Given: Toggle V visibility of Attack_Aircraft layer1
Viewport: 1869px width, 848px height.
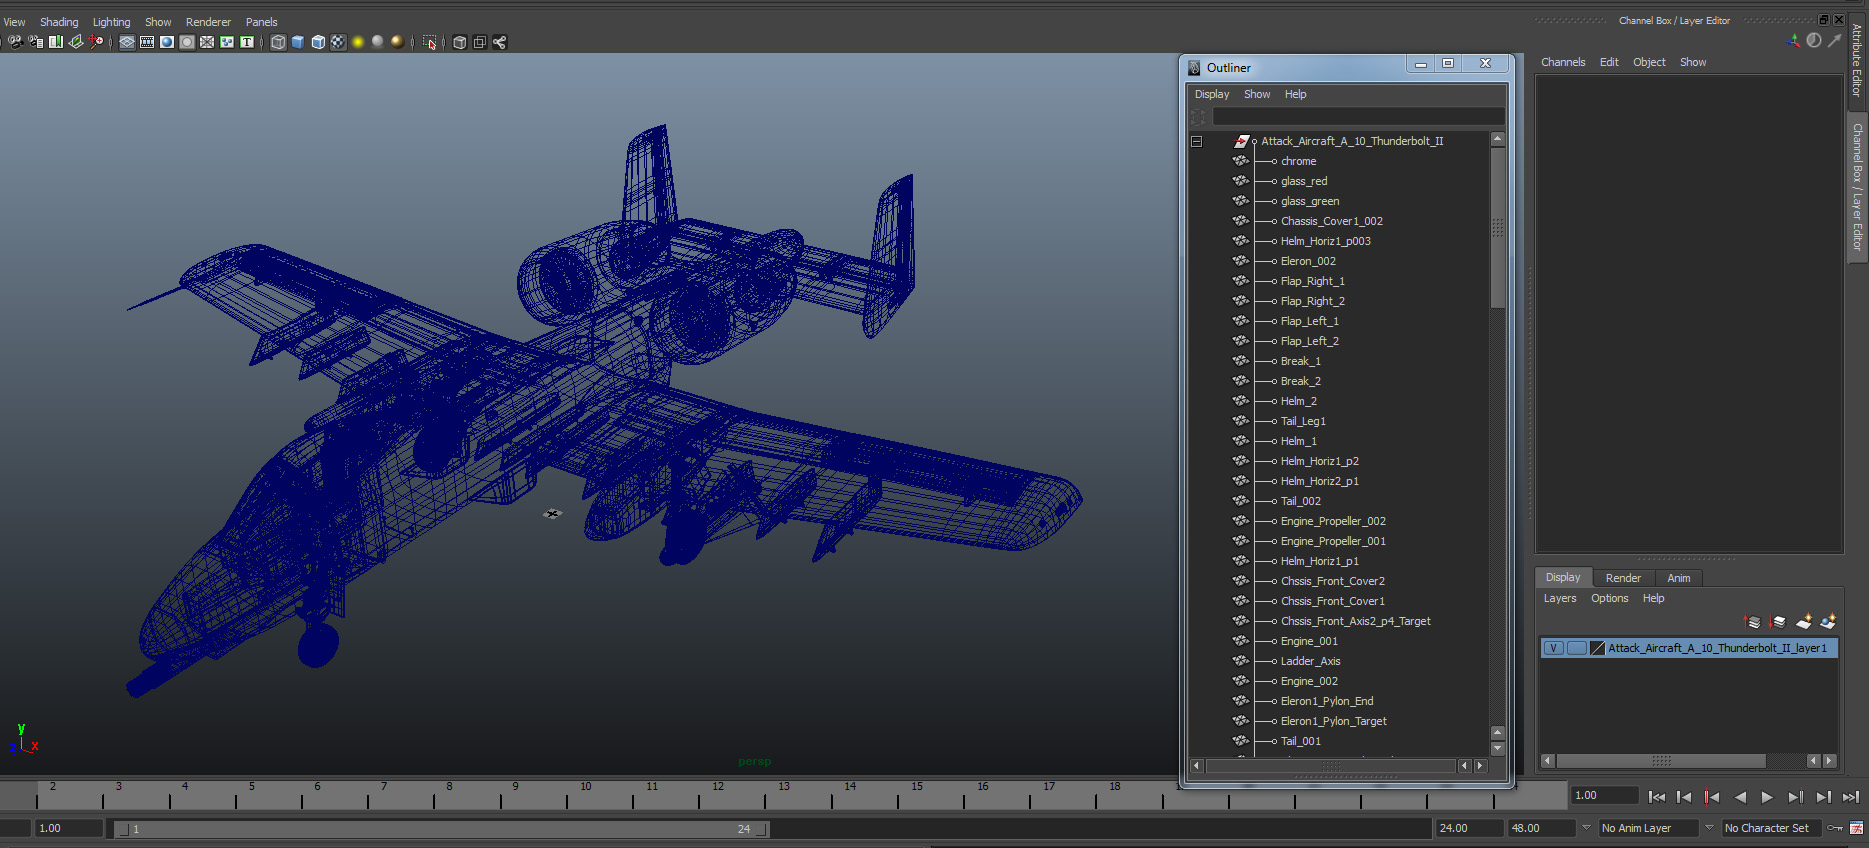Looking at the screenshot, I should [x=1553, y=648].
